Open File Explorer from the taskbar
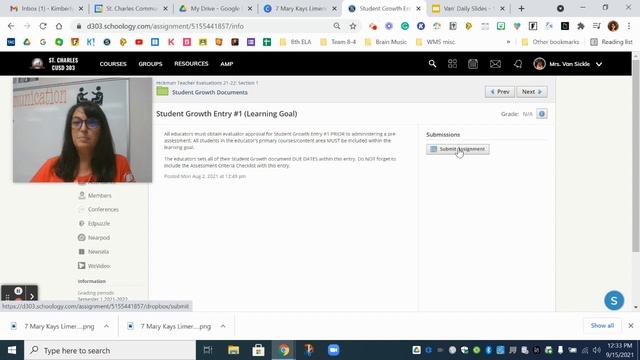Viewport: 640px width, 360px height. pyautogui.click(x=233, y=350)
